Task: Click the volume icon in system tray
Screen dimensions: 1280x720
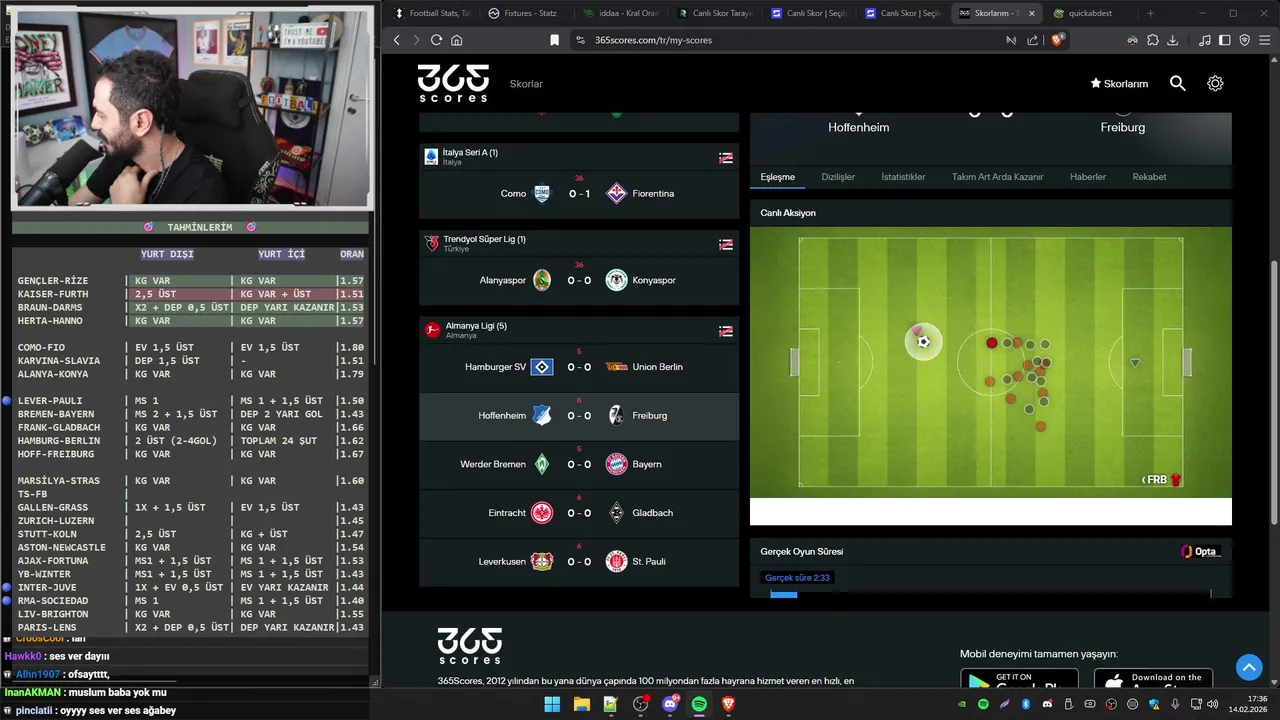Action: tap(1213, 704)
